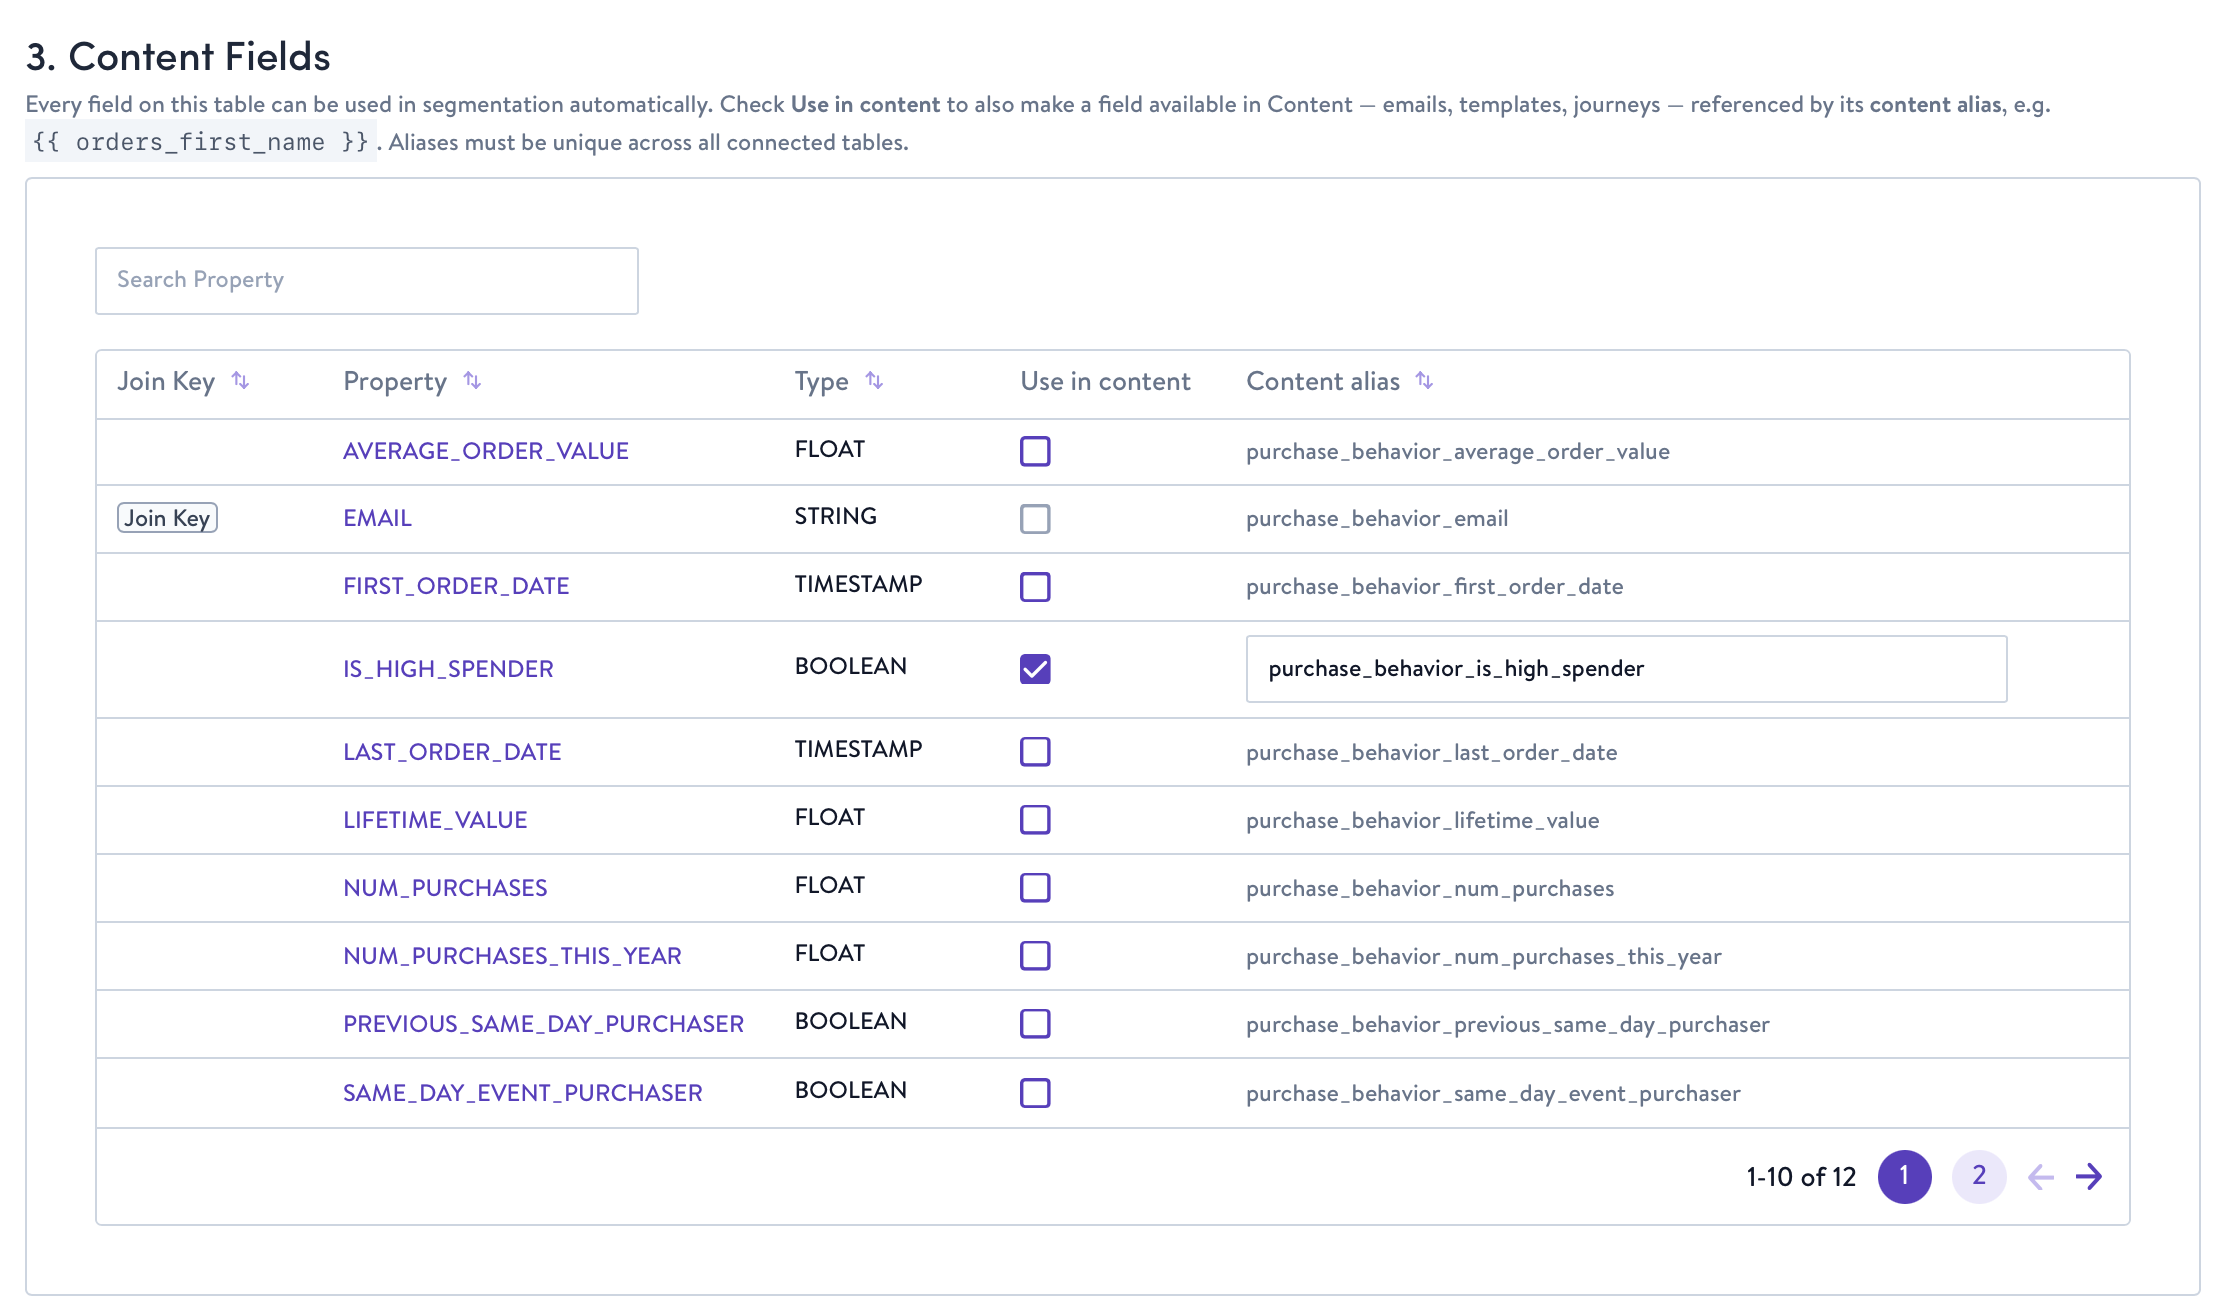
Task: Click the Join Key badge on EMAIL row
Action: (167, 518)
